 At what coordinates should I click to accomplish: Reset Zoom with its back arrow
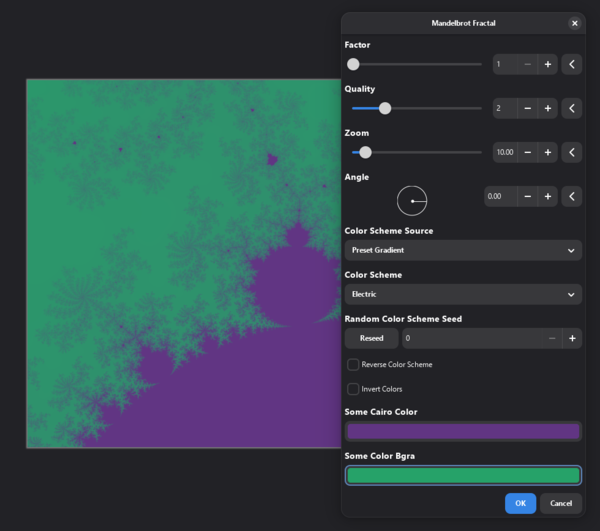[x=571, y=152]
